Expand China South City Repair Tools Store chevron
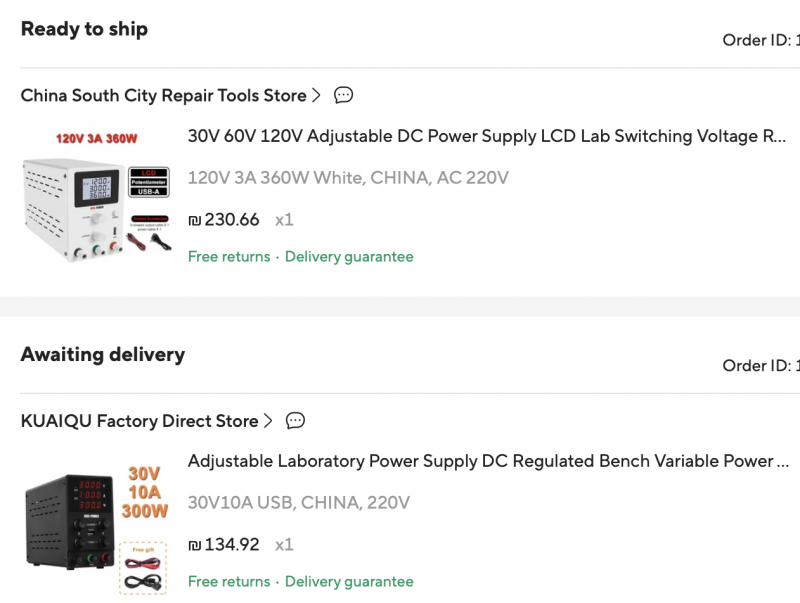This screenshot has width=800, height=603. tap(316, 96)
